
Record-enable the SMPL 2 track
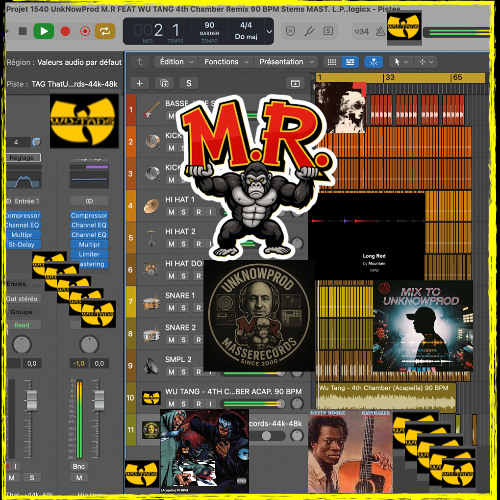[199, 372]
